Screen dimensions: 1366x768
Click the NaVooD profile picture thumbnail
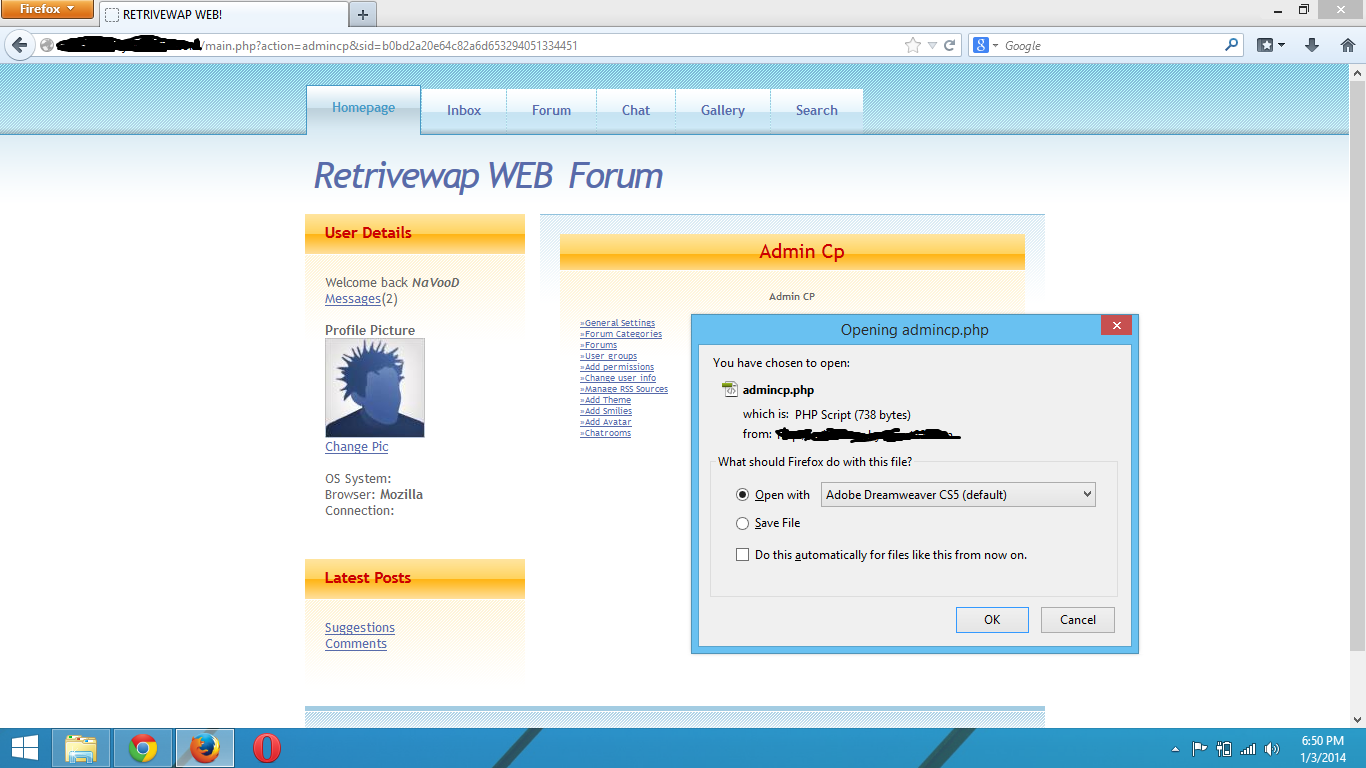tap(374, 387)
